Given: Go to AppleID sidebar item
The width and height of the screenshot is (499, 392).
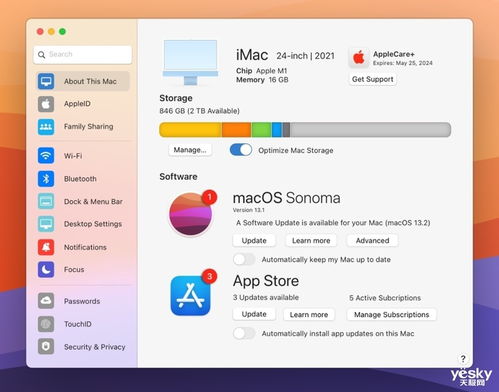Looking at the screenshot, I should pos(82,104).
